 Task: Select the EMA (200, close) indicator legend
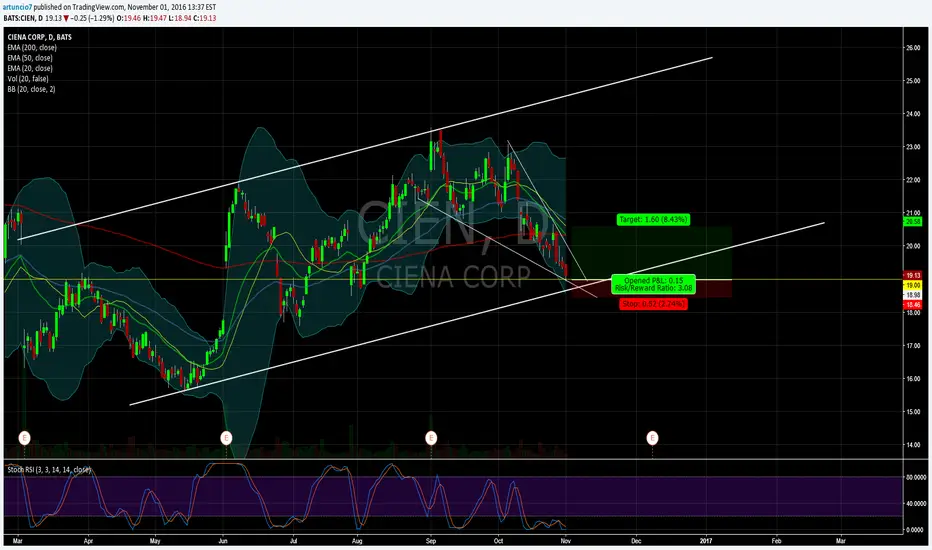(x=32, y=48)
